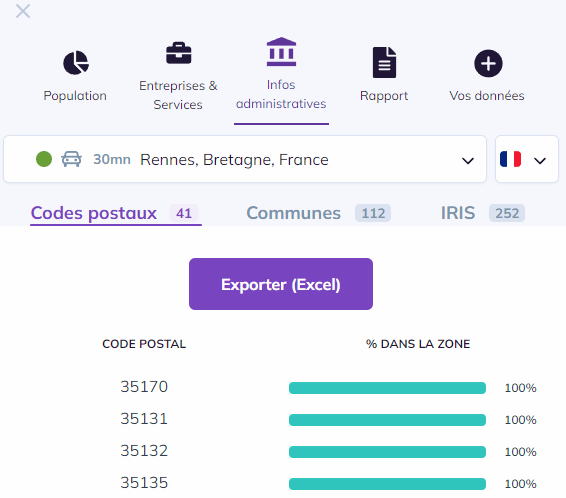The width and height of the screenshot is (566, 498).
Task: Open the country flag dropdown arrow
Action: (x=540, y=161)
